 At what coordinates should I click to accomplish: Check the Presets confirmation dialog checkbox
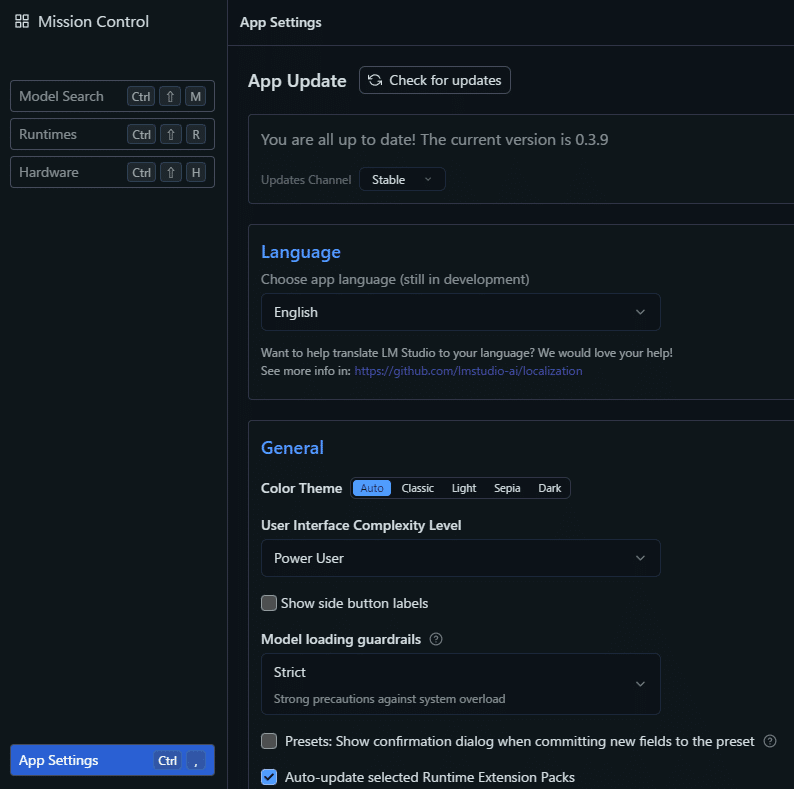[x=269, y=741]
